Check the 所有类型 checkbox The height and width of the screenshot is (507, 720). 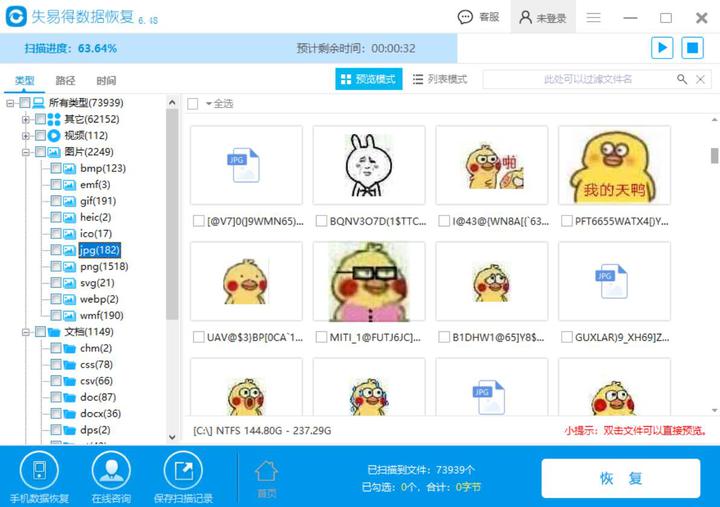click(x=25, y=102)
